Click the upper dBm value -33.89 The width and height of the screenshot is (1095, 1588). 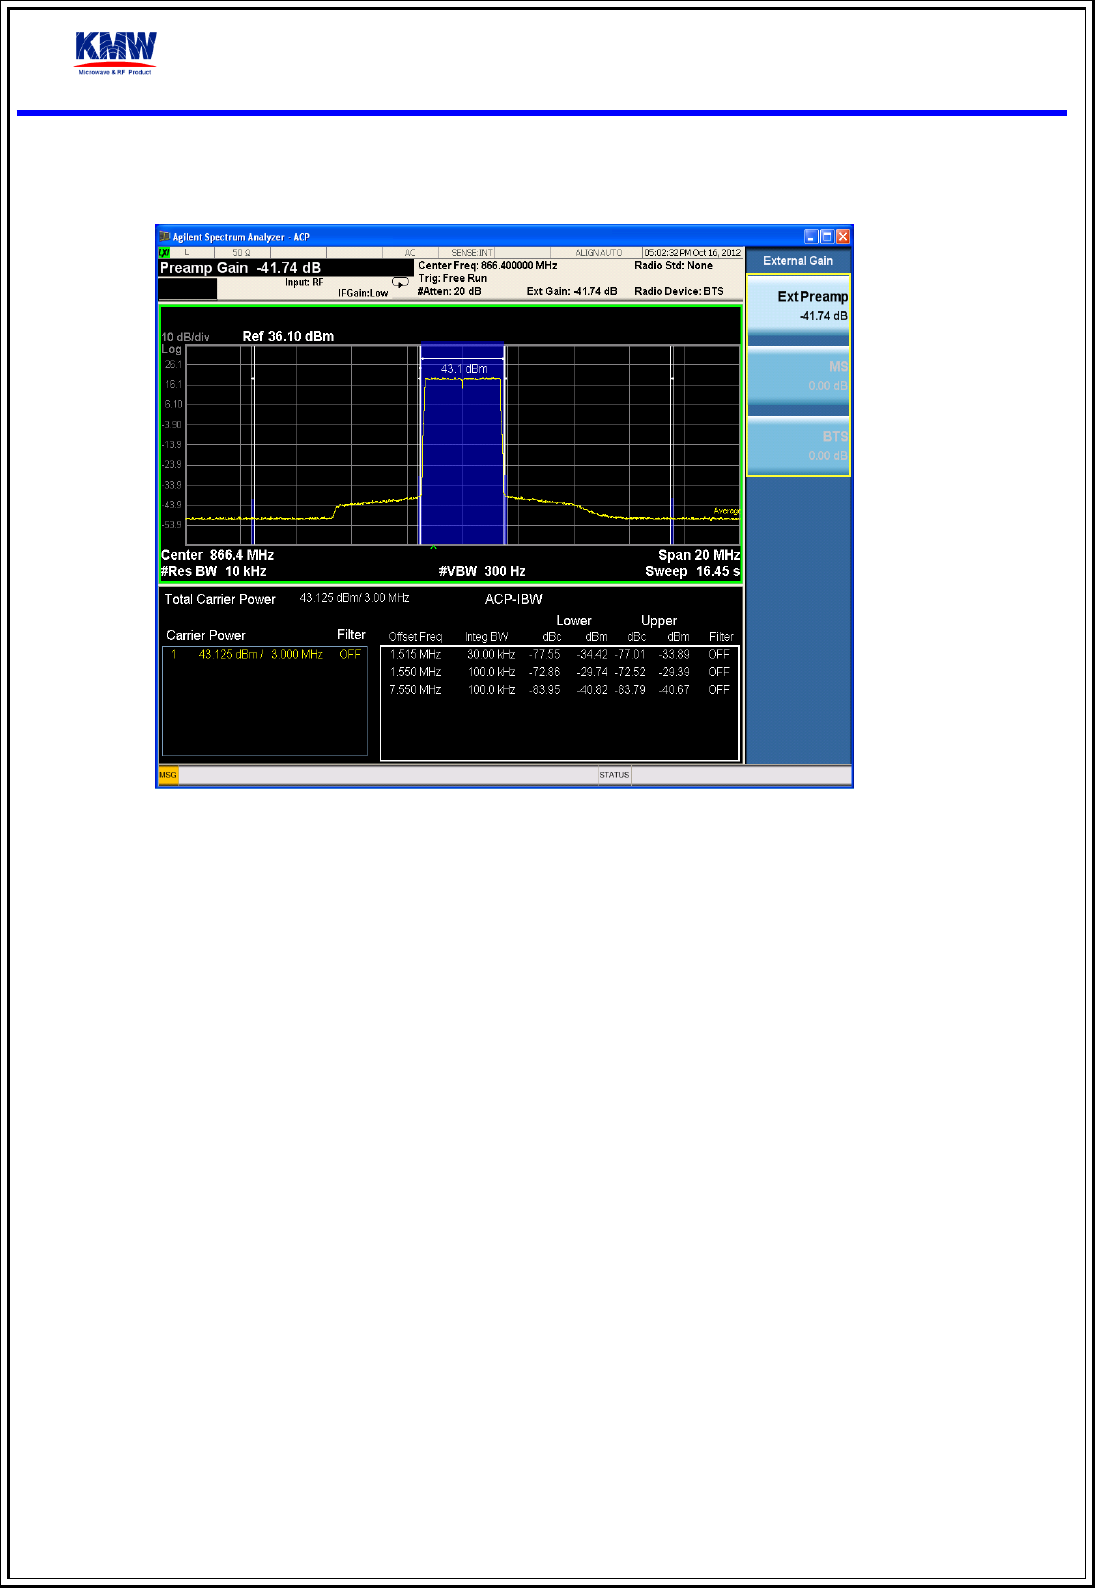[674, 655]
